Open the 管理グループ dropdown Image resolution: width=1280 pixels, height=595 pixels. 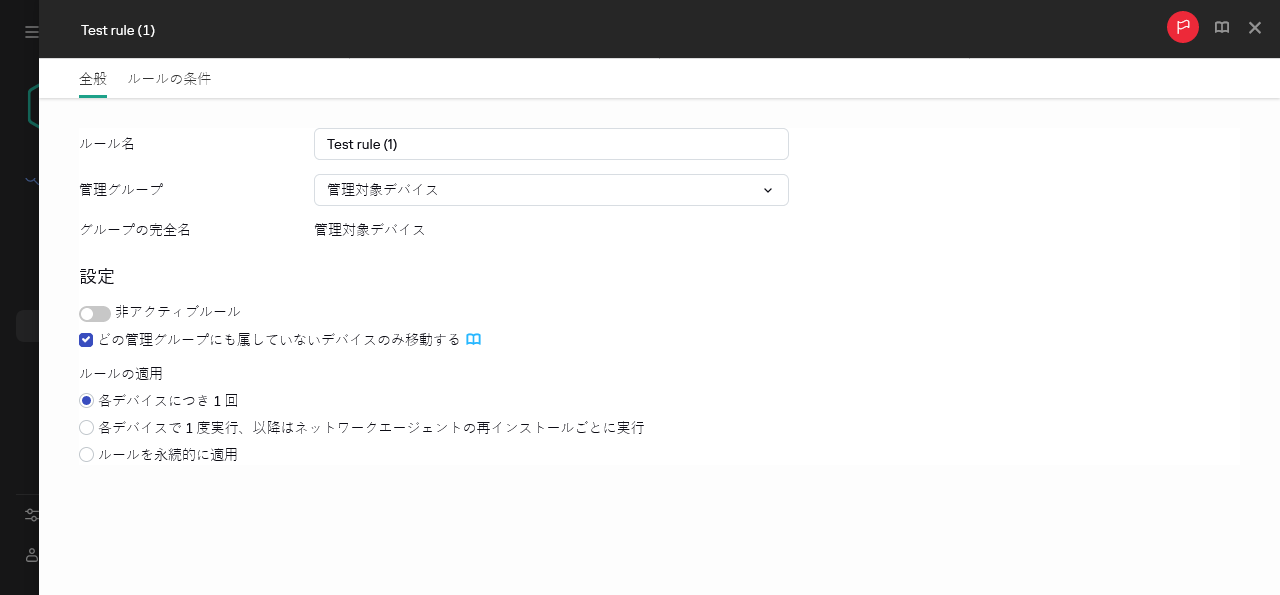551,190
